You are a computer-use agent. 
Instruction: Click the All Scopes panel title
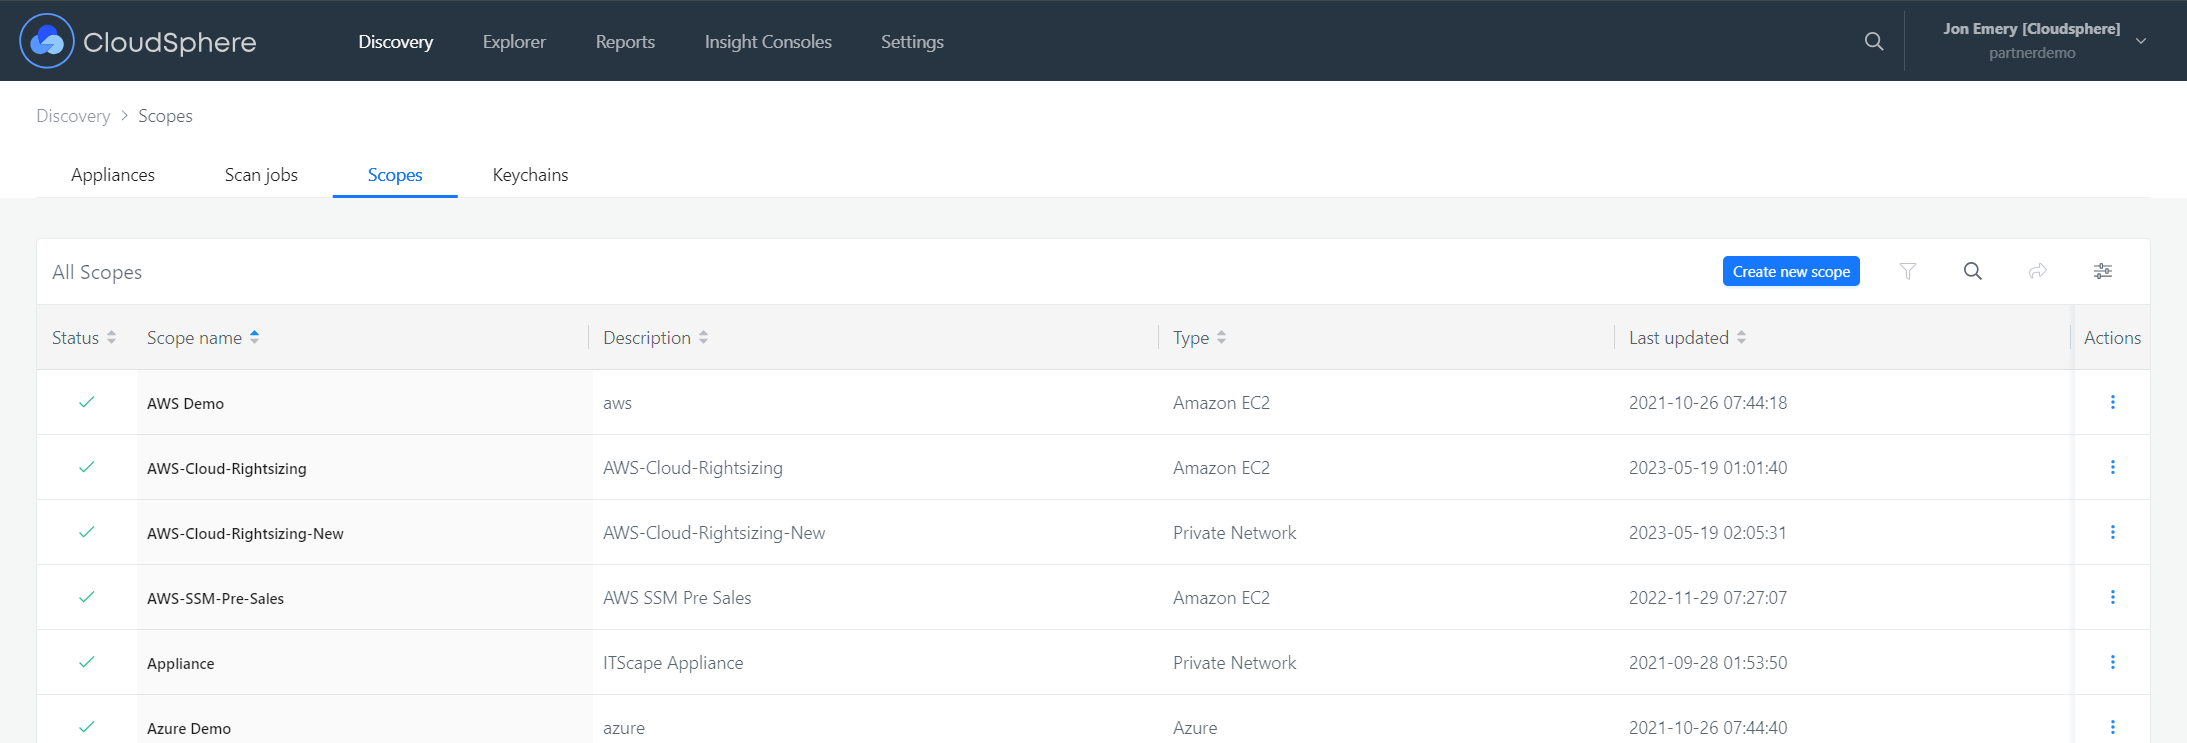click(97, 272)
